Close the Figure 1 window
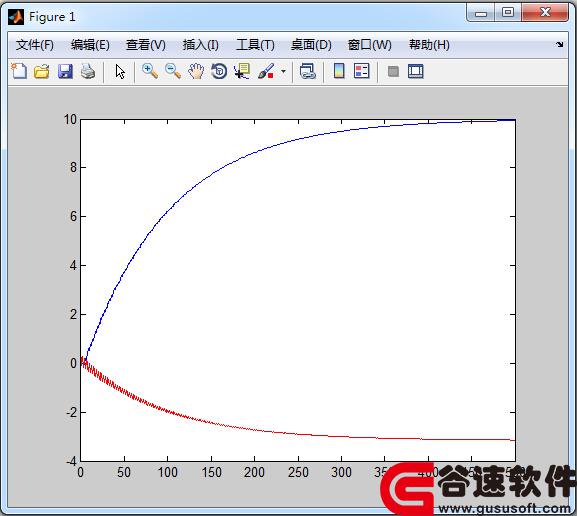 tap(545, 13)
